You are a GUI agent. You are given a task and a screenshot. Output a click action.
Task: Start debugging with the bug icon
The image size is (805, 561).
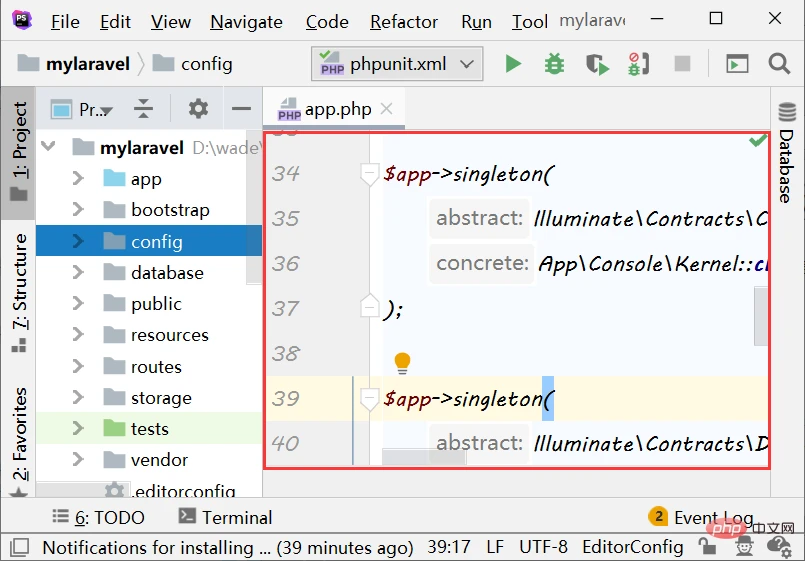click(x=554, y=64)
